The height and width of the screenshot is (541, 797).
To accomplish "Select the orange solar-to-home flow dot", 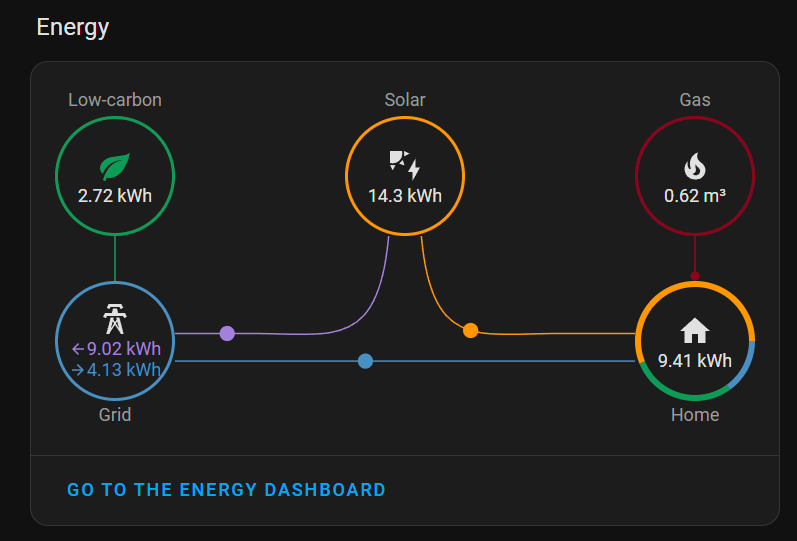I will (470, 330).
